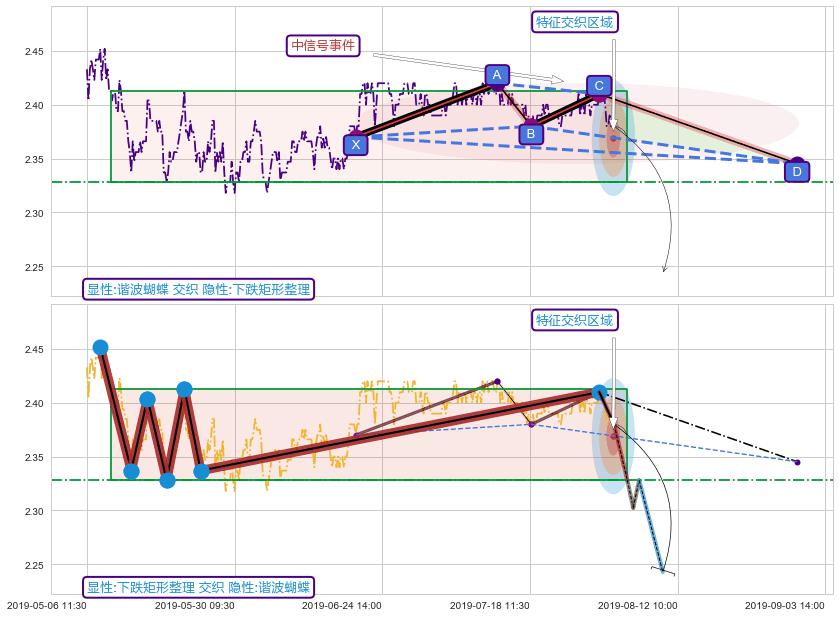Click the D point marker at far right

[x=796, y=171]
